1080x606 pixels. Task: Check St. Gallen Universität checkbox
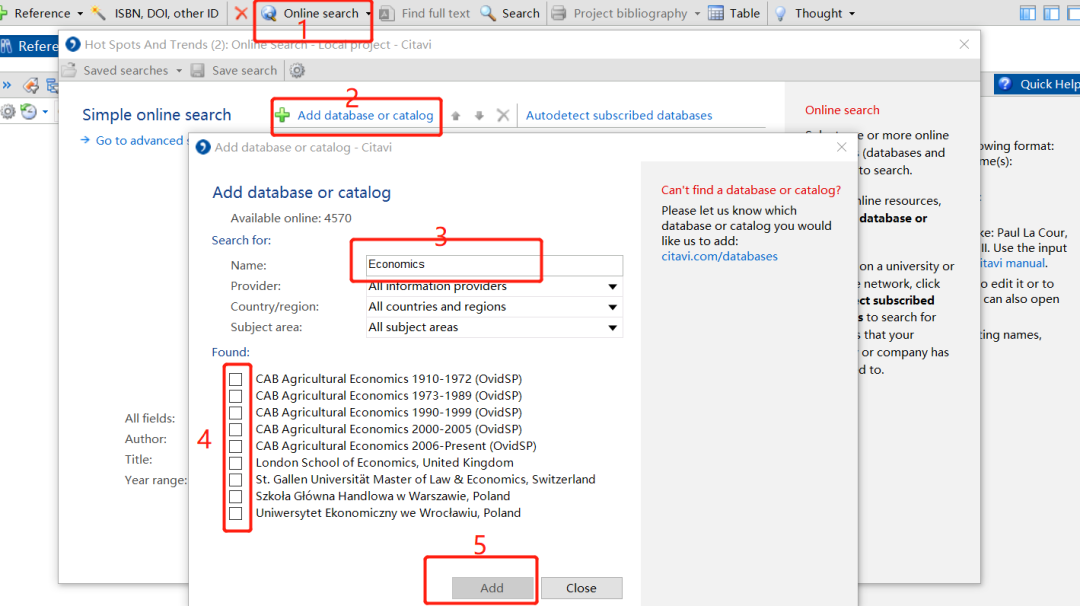(x=236, y=480)
